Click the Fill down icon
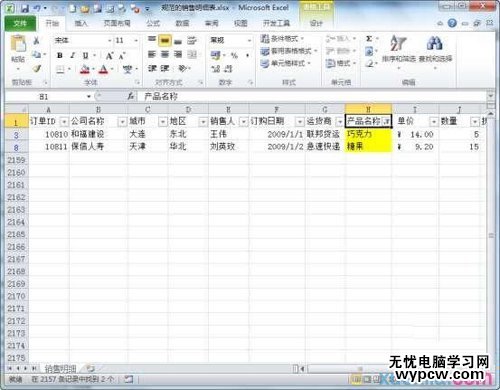Viewport: 500px width, 390px height. tap(369, 51)
